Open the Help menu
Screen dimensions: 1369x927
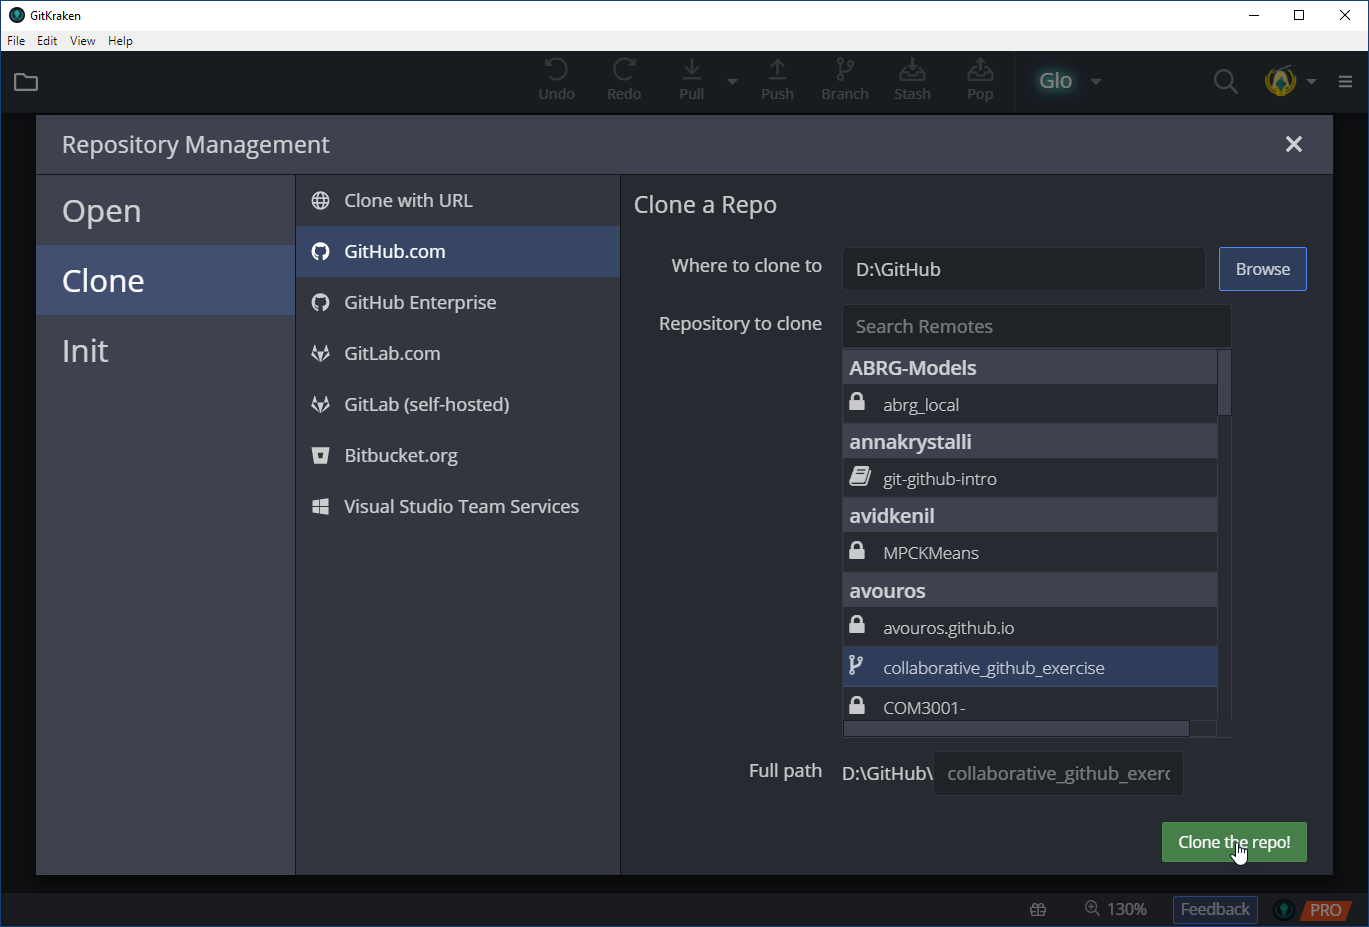[120, 41]
